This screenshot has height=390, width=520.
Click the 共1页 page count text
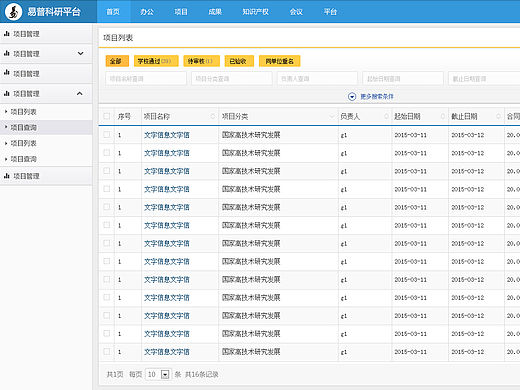coord(115,374)
